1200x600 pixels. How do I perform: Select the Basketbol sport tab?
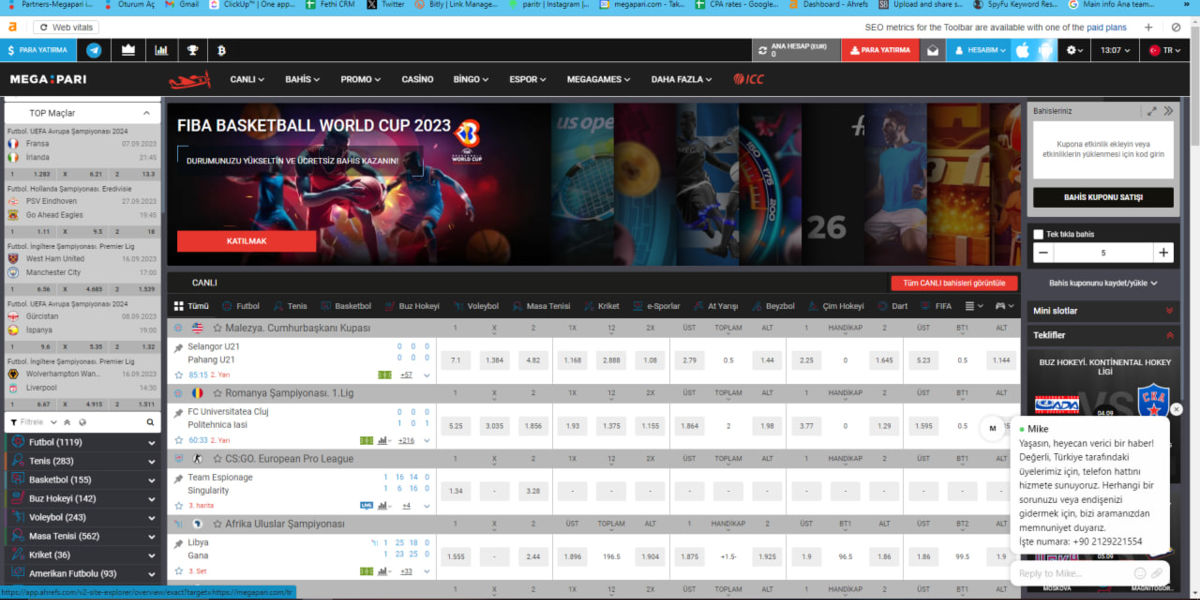pyautogui.click(x=345, y=306)
